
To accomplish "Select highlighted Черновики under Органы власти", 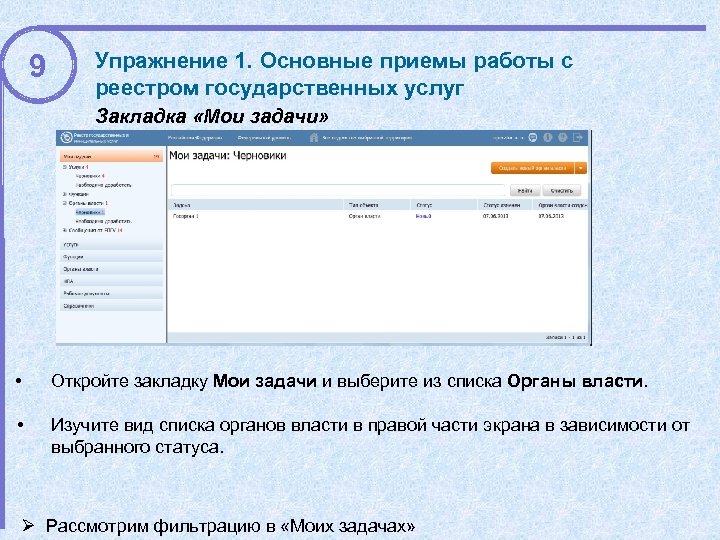I will click(x=90, y=212).
